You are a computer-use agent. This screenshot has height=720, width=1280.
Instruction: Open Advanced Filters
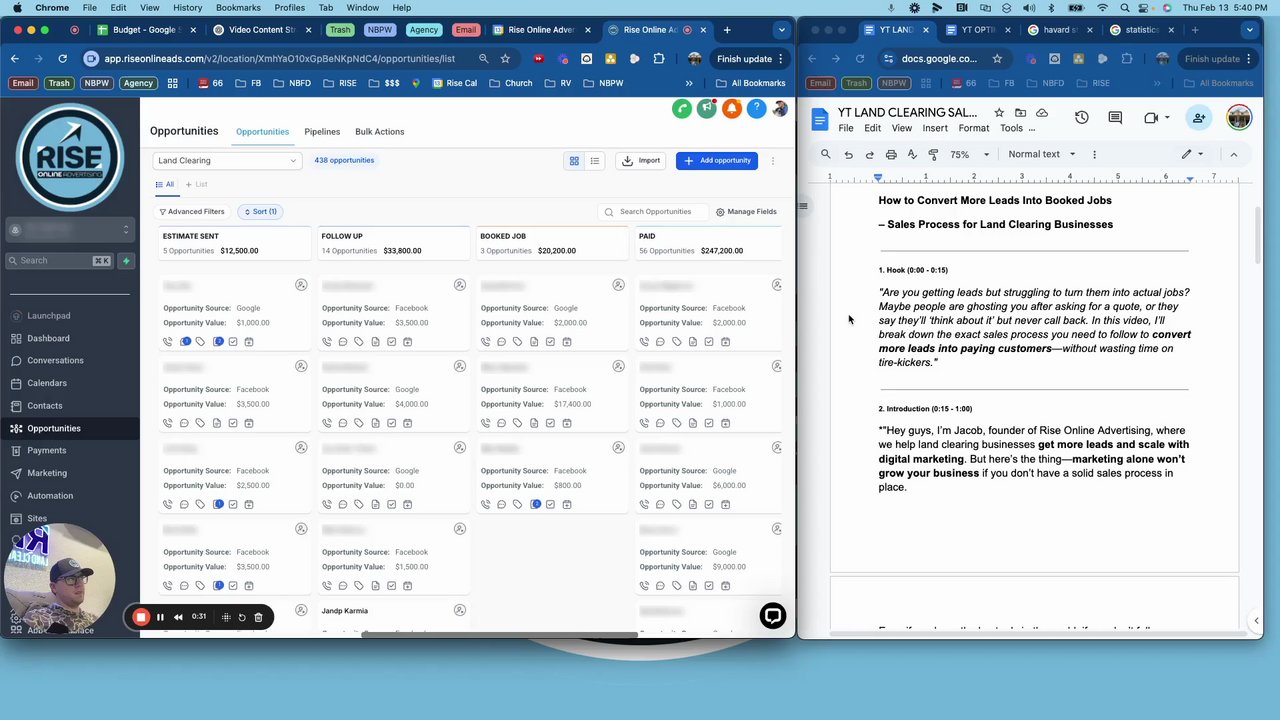tap(191, 212)
